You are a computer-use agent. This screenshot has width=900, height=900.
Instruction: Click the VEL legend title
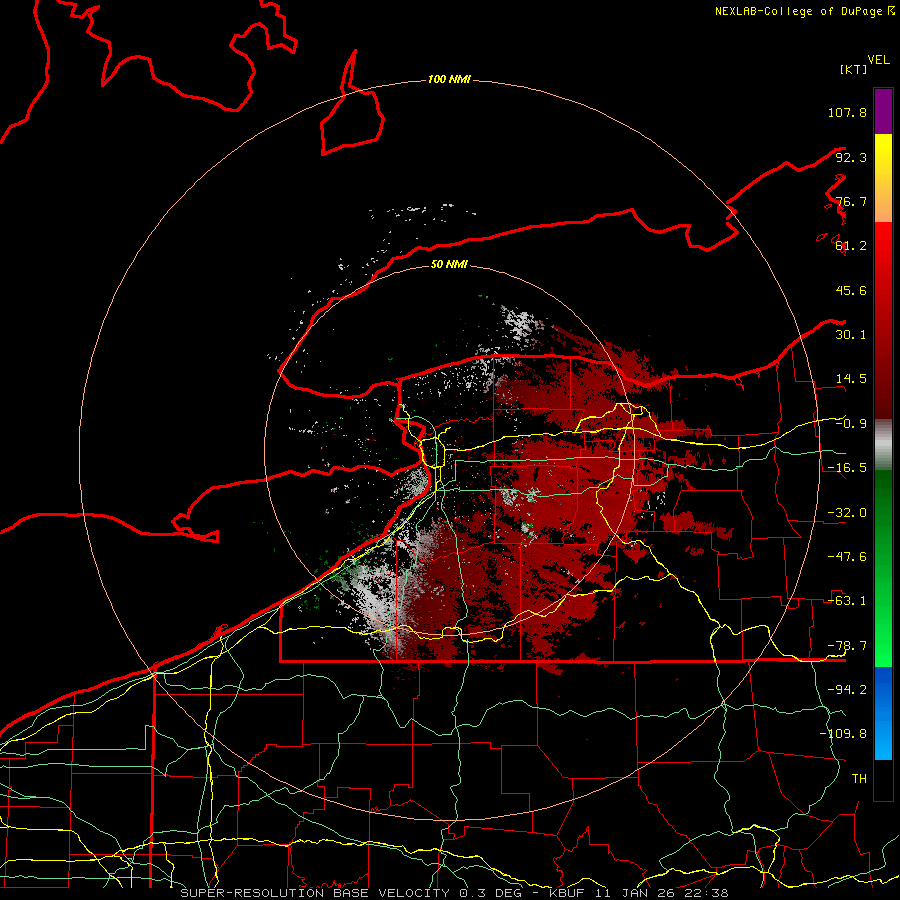coord(878,60)
